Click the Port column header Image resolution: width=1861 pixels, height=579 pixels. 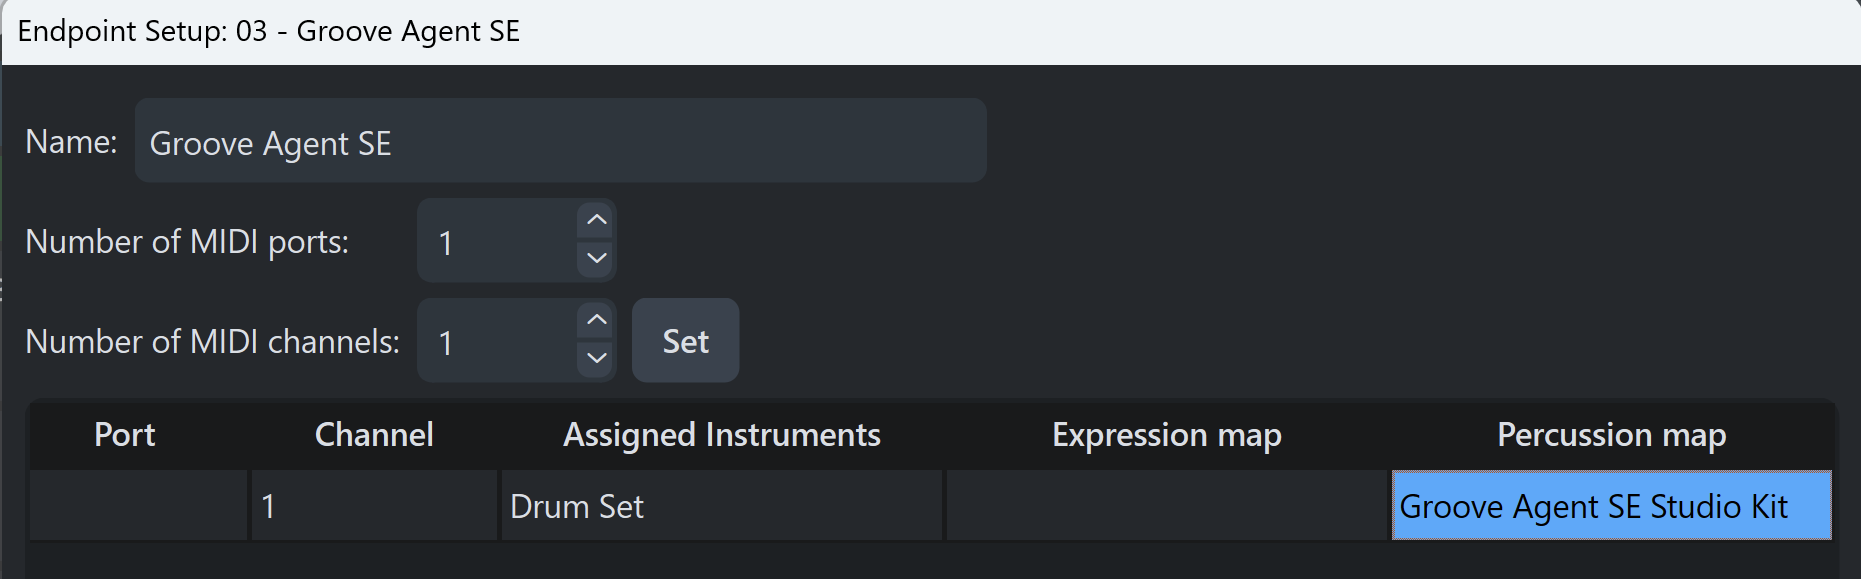click(x=125, y=435)
